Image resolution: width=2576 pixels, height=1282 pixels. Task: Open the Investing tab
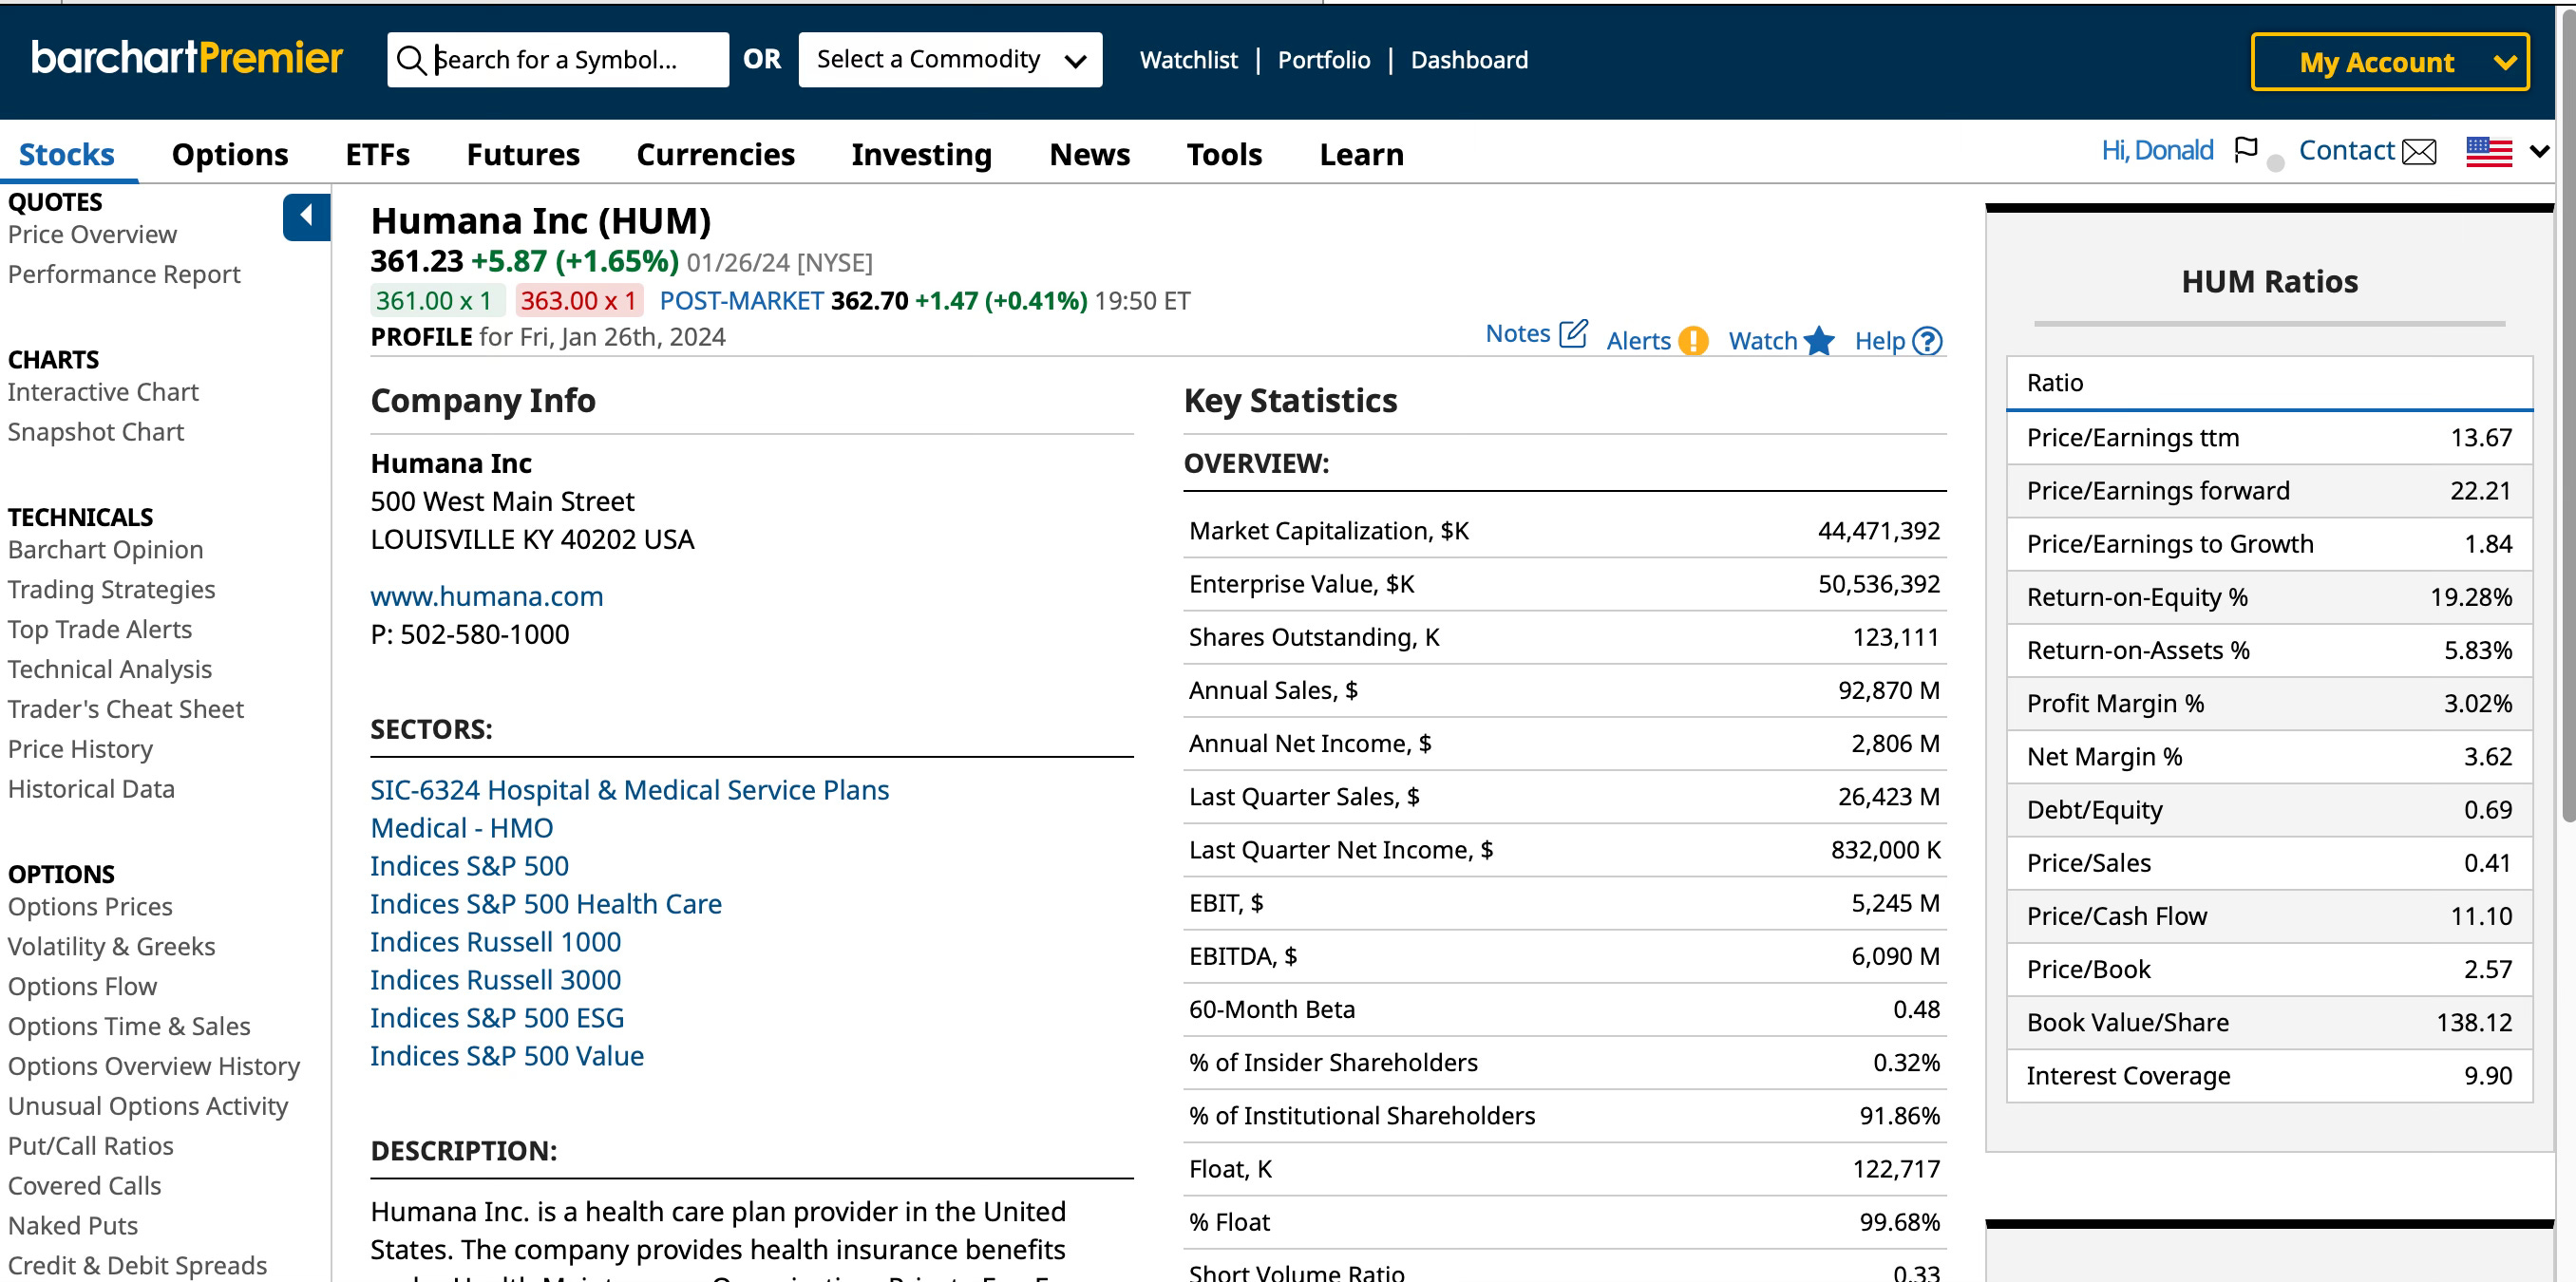[x=922, y=154]
